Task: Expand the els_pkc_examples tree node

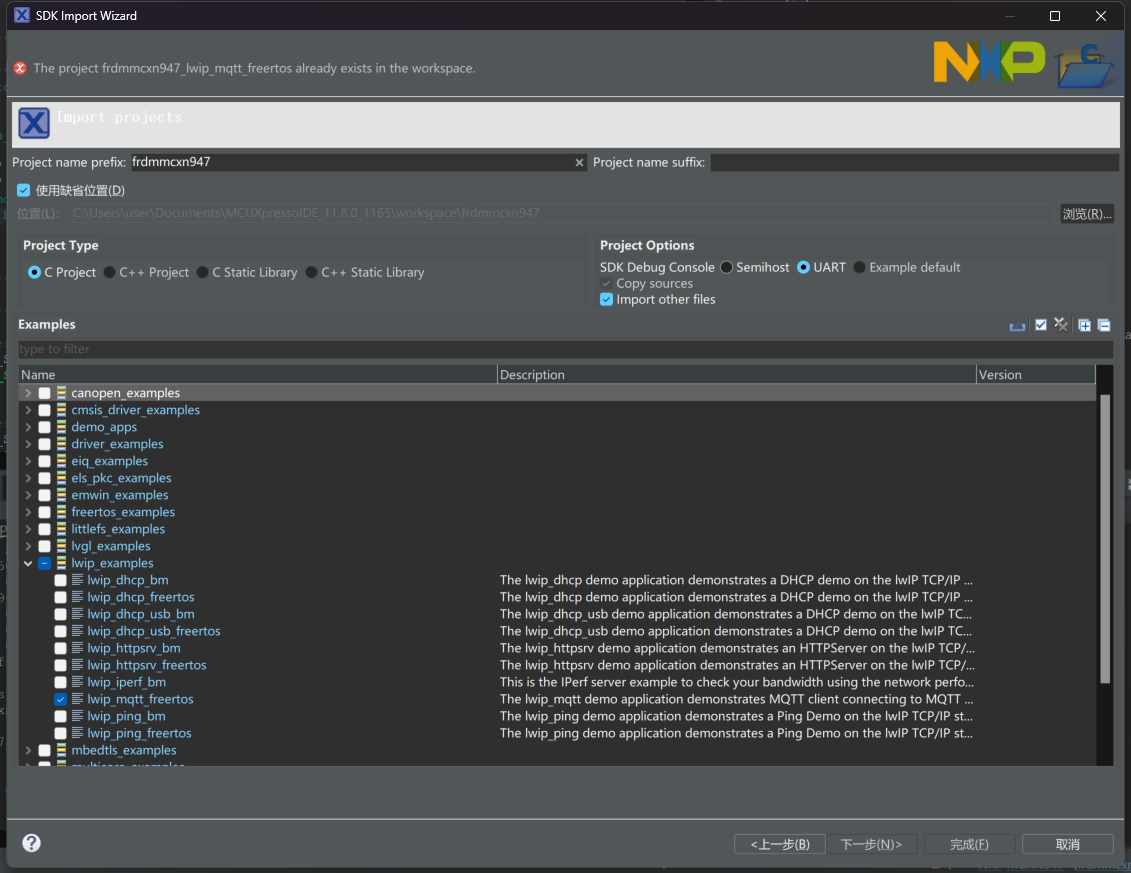Action: [28, 478]
